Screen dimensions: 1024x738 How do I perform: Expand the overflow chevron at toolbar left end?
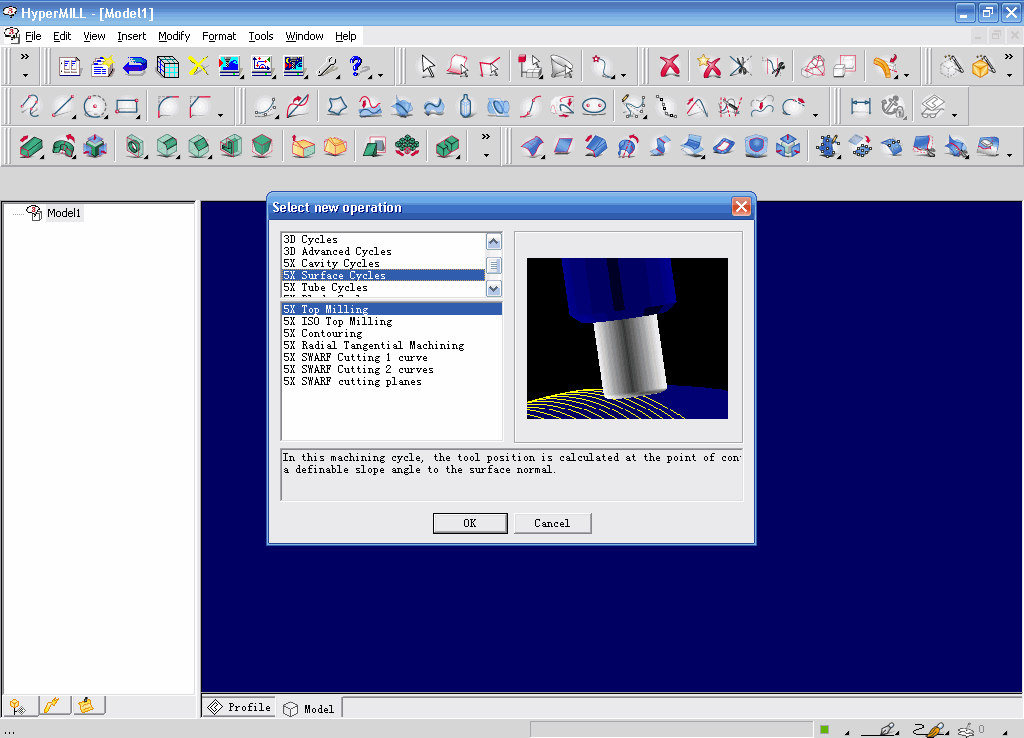[x=25, y=57]
